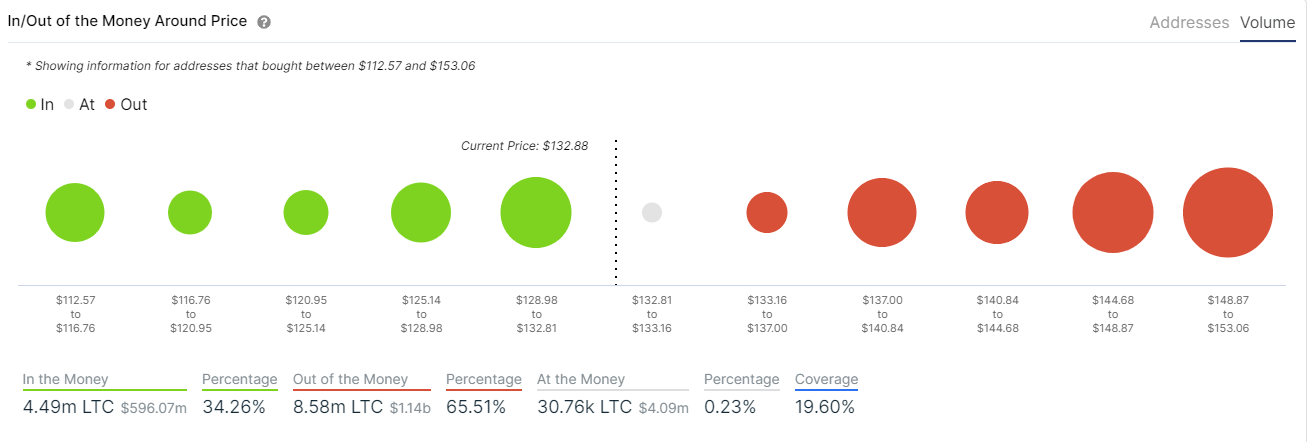Click largest red bubble $148.87 to $153.06
Image resolution: width=1307 pixels, height=442 pixels.
click(1228, 213)
